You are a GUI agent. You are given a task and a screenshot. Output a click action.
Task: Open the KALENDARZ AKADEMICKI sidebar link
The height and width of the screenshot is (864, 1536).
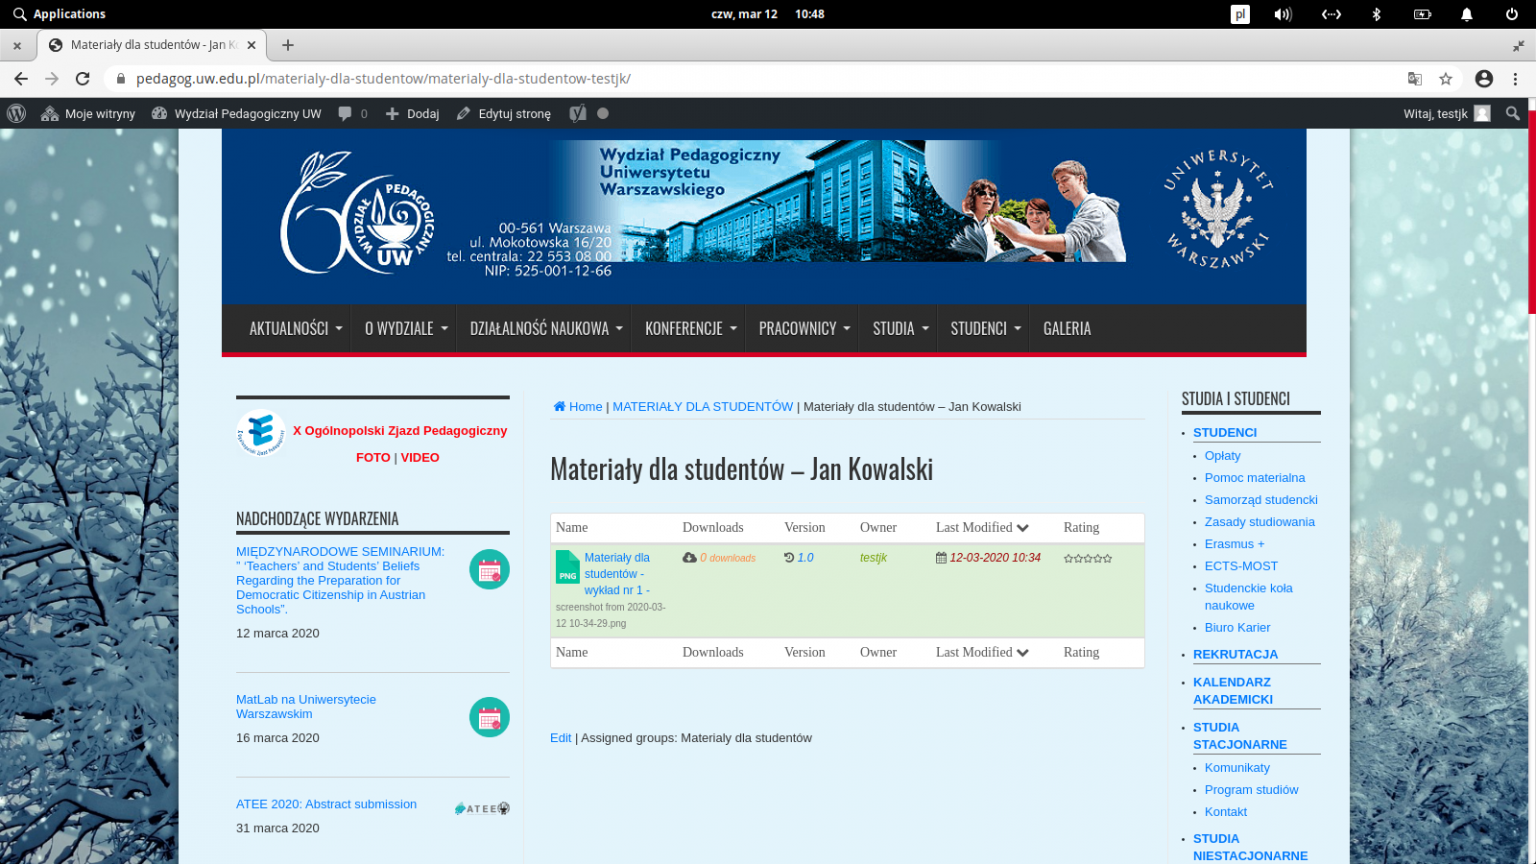pos(1233,691)
